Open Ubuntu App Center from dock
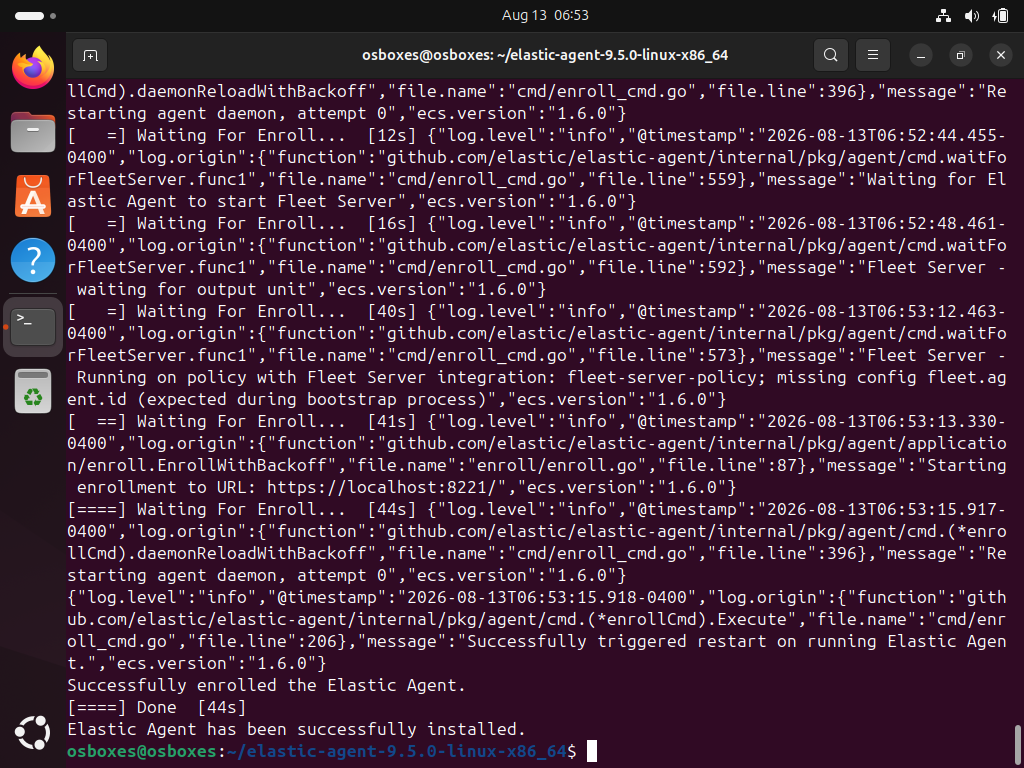 pos(33,196)
